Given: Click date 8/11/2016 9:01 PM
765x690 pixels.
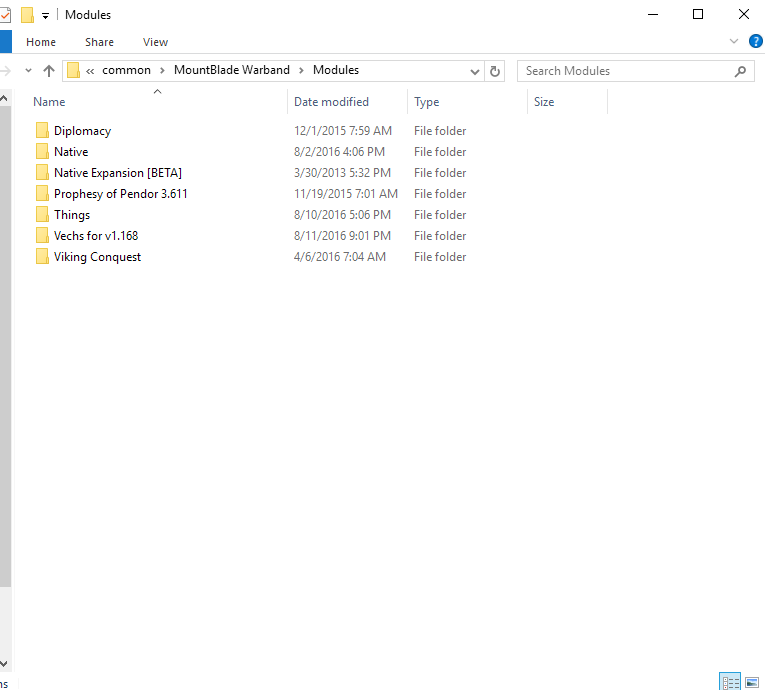Looking at the screenshot, I should coord(342,236).
